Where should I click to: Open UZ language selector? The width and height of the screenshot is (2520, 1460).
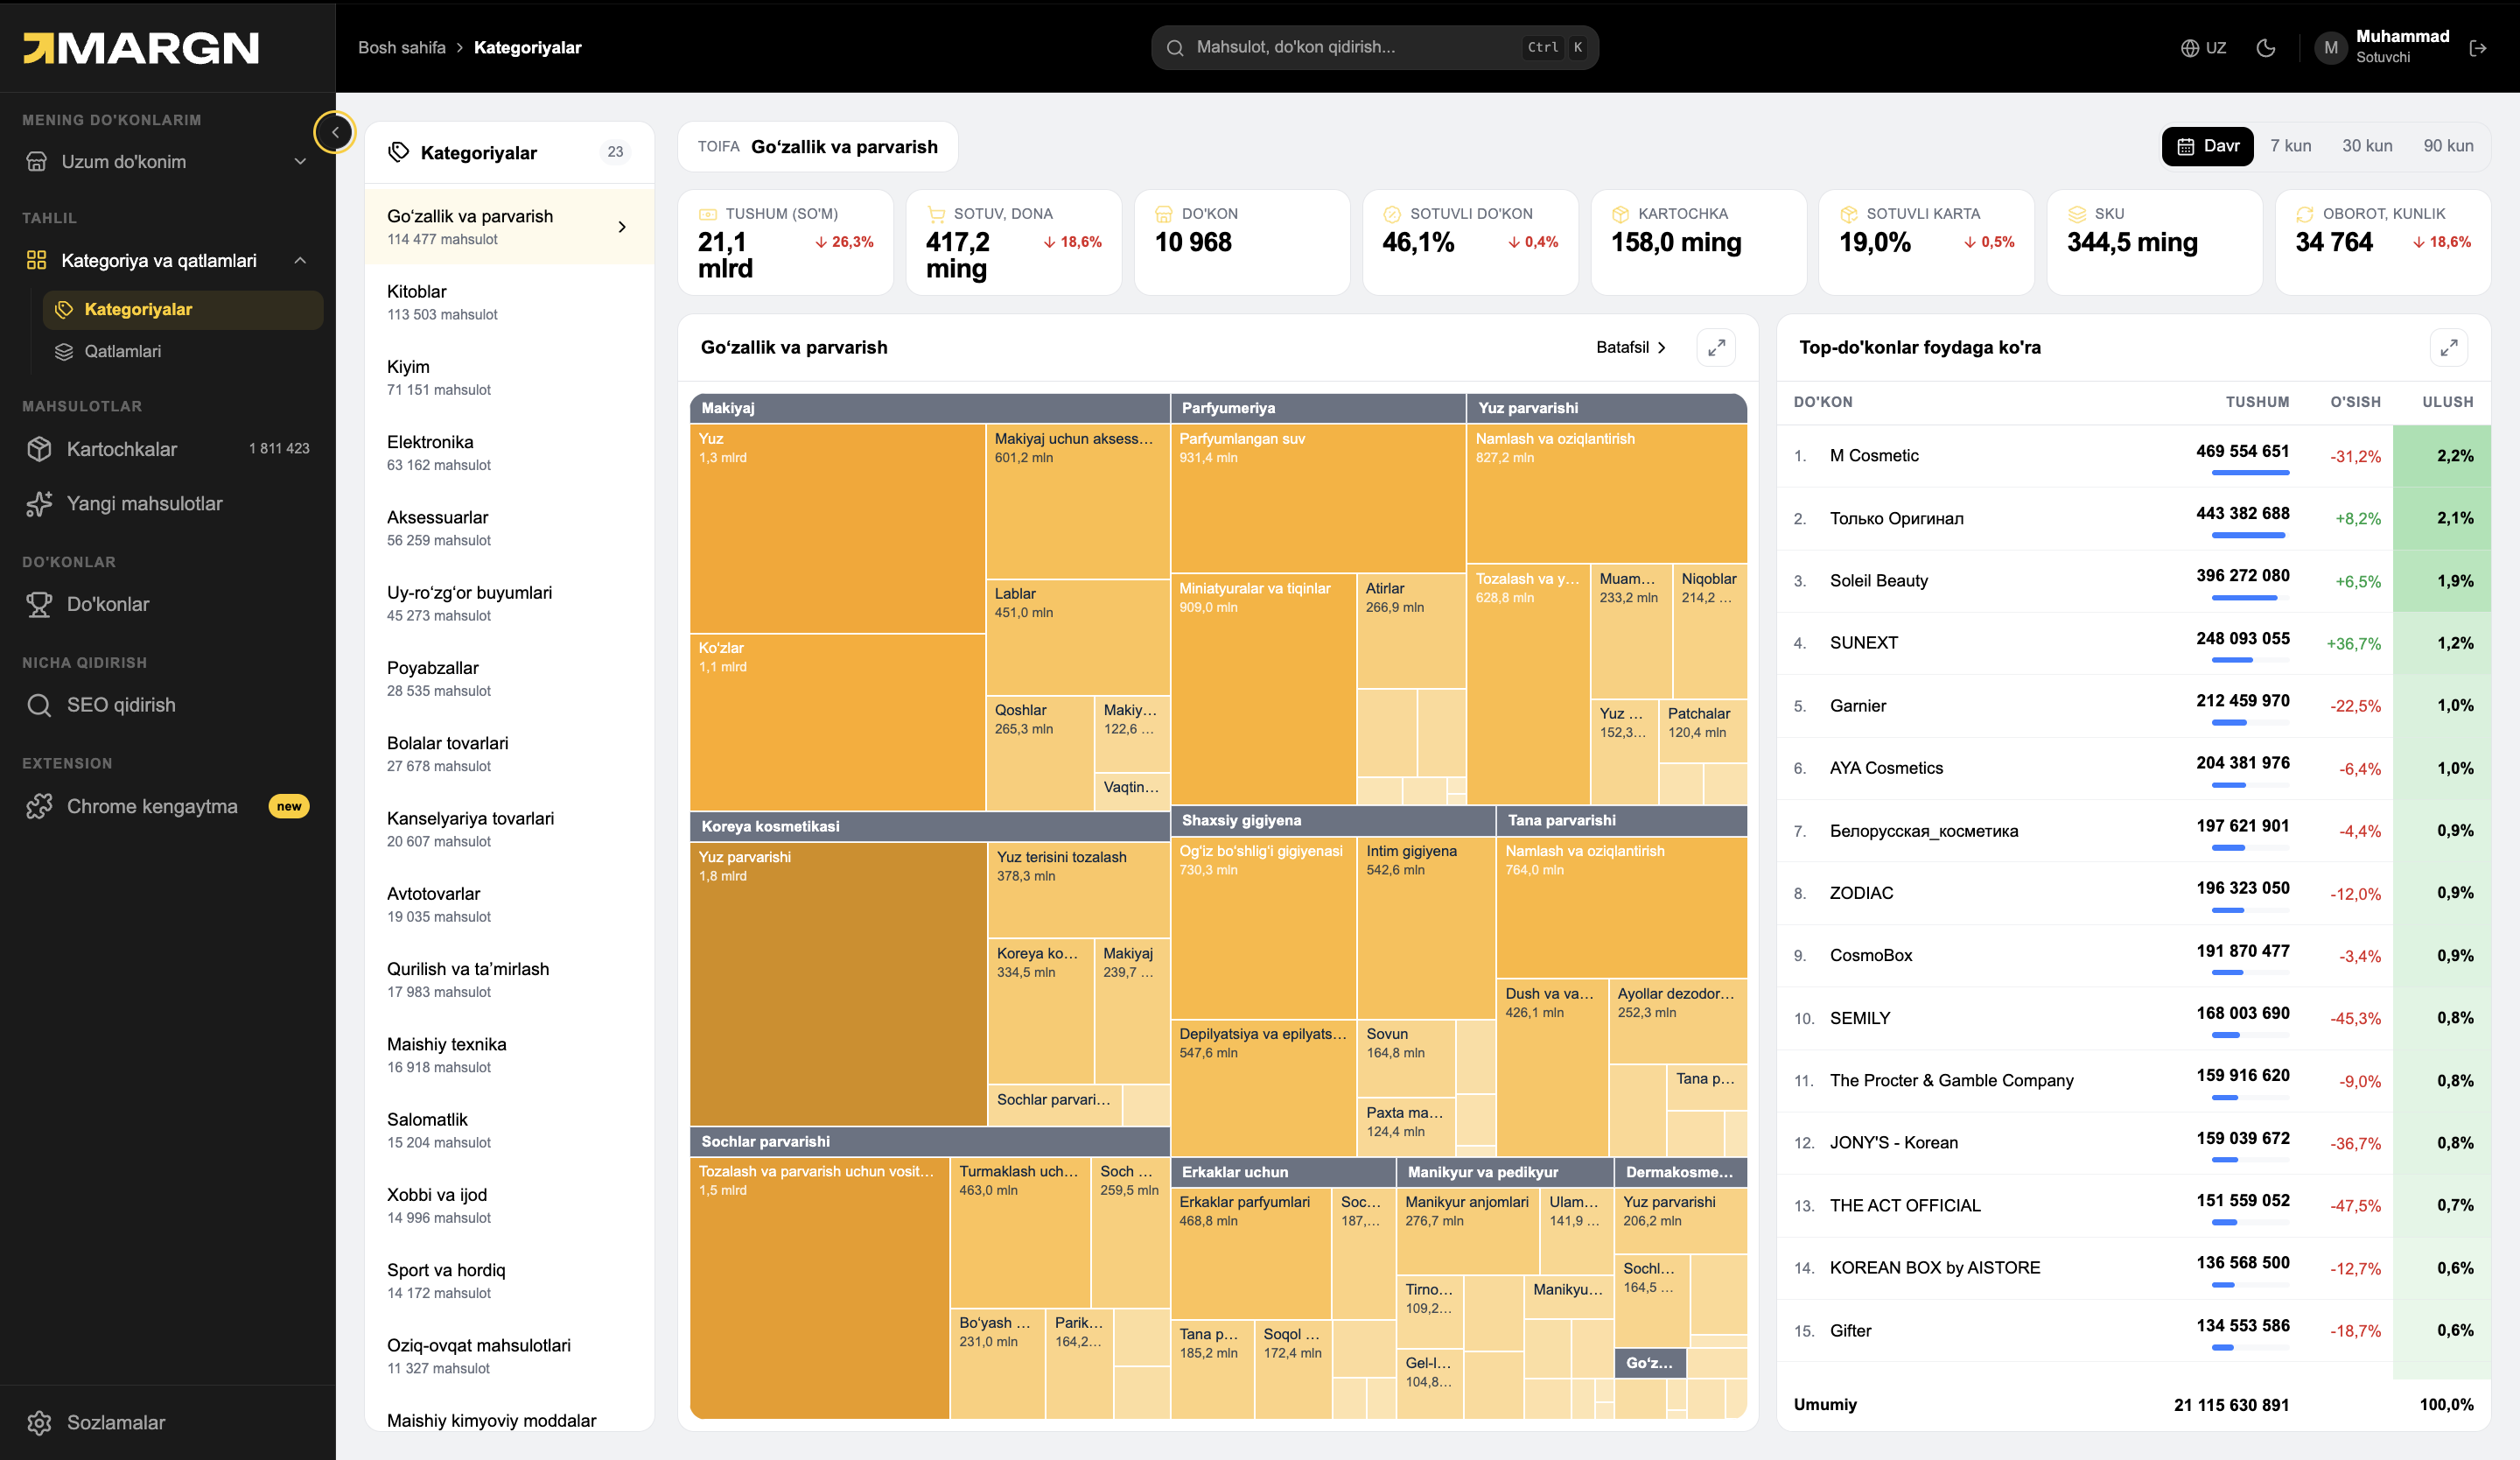pyautogui.click(x=2203, y=47)
